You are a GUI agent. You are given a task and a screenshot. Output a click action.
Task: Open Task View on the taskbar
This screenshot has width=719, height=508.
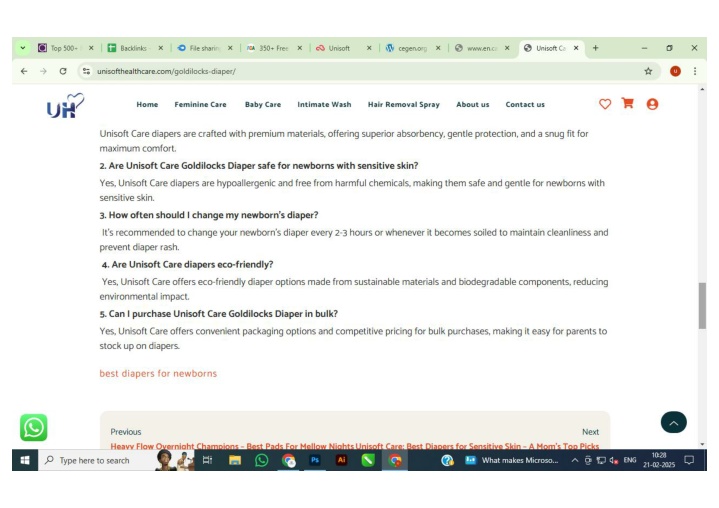tap(207, 460)
